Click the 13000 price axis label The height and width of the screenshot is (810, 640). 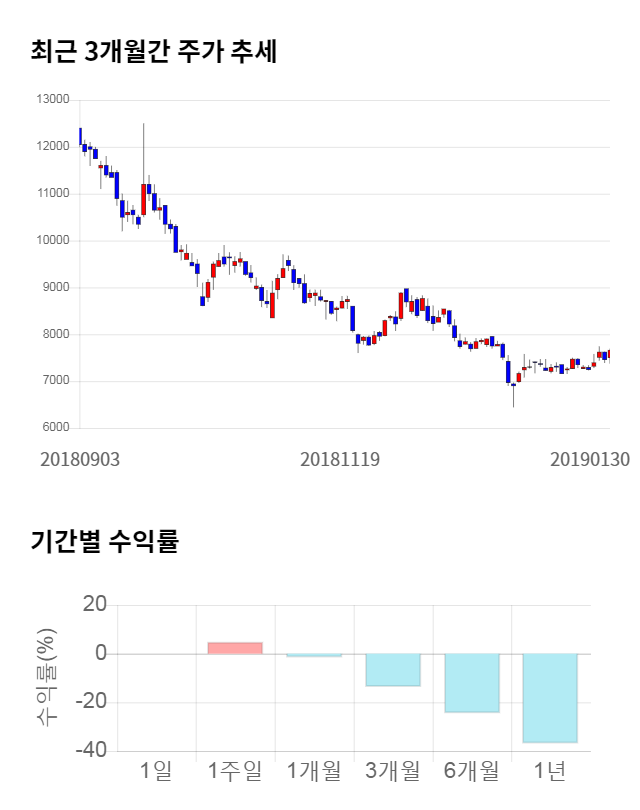(52, 100)
